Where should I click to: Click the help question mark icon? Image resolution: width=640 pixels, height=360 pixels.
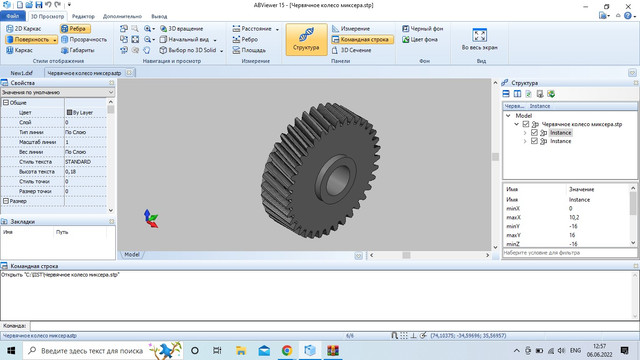[x=628, y=16]
